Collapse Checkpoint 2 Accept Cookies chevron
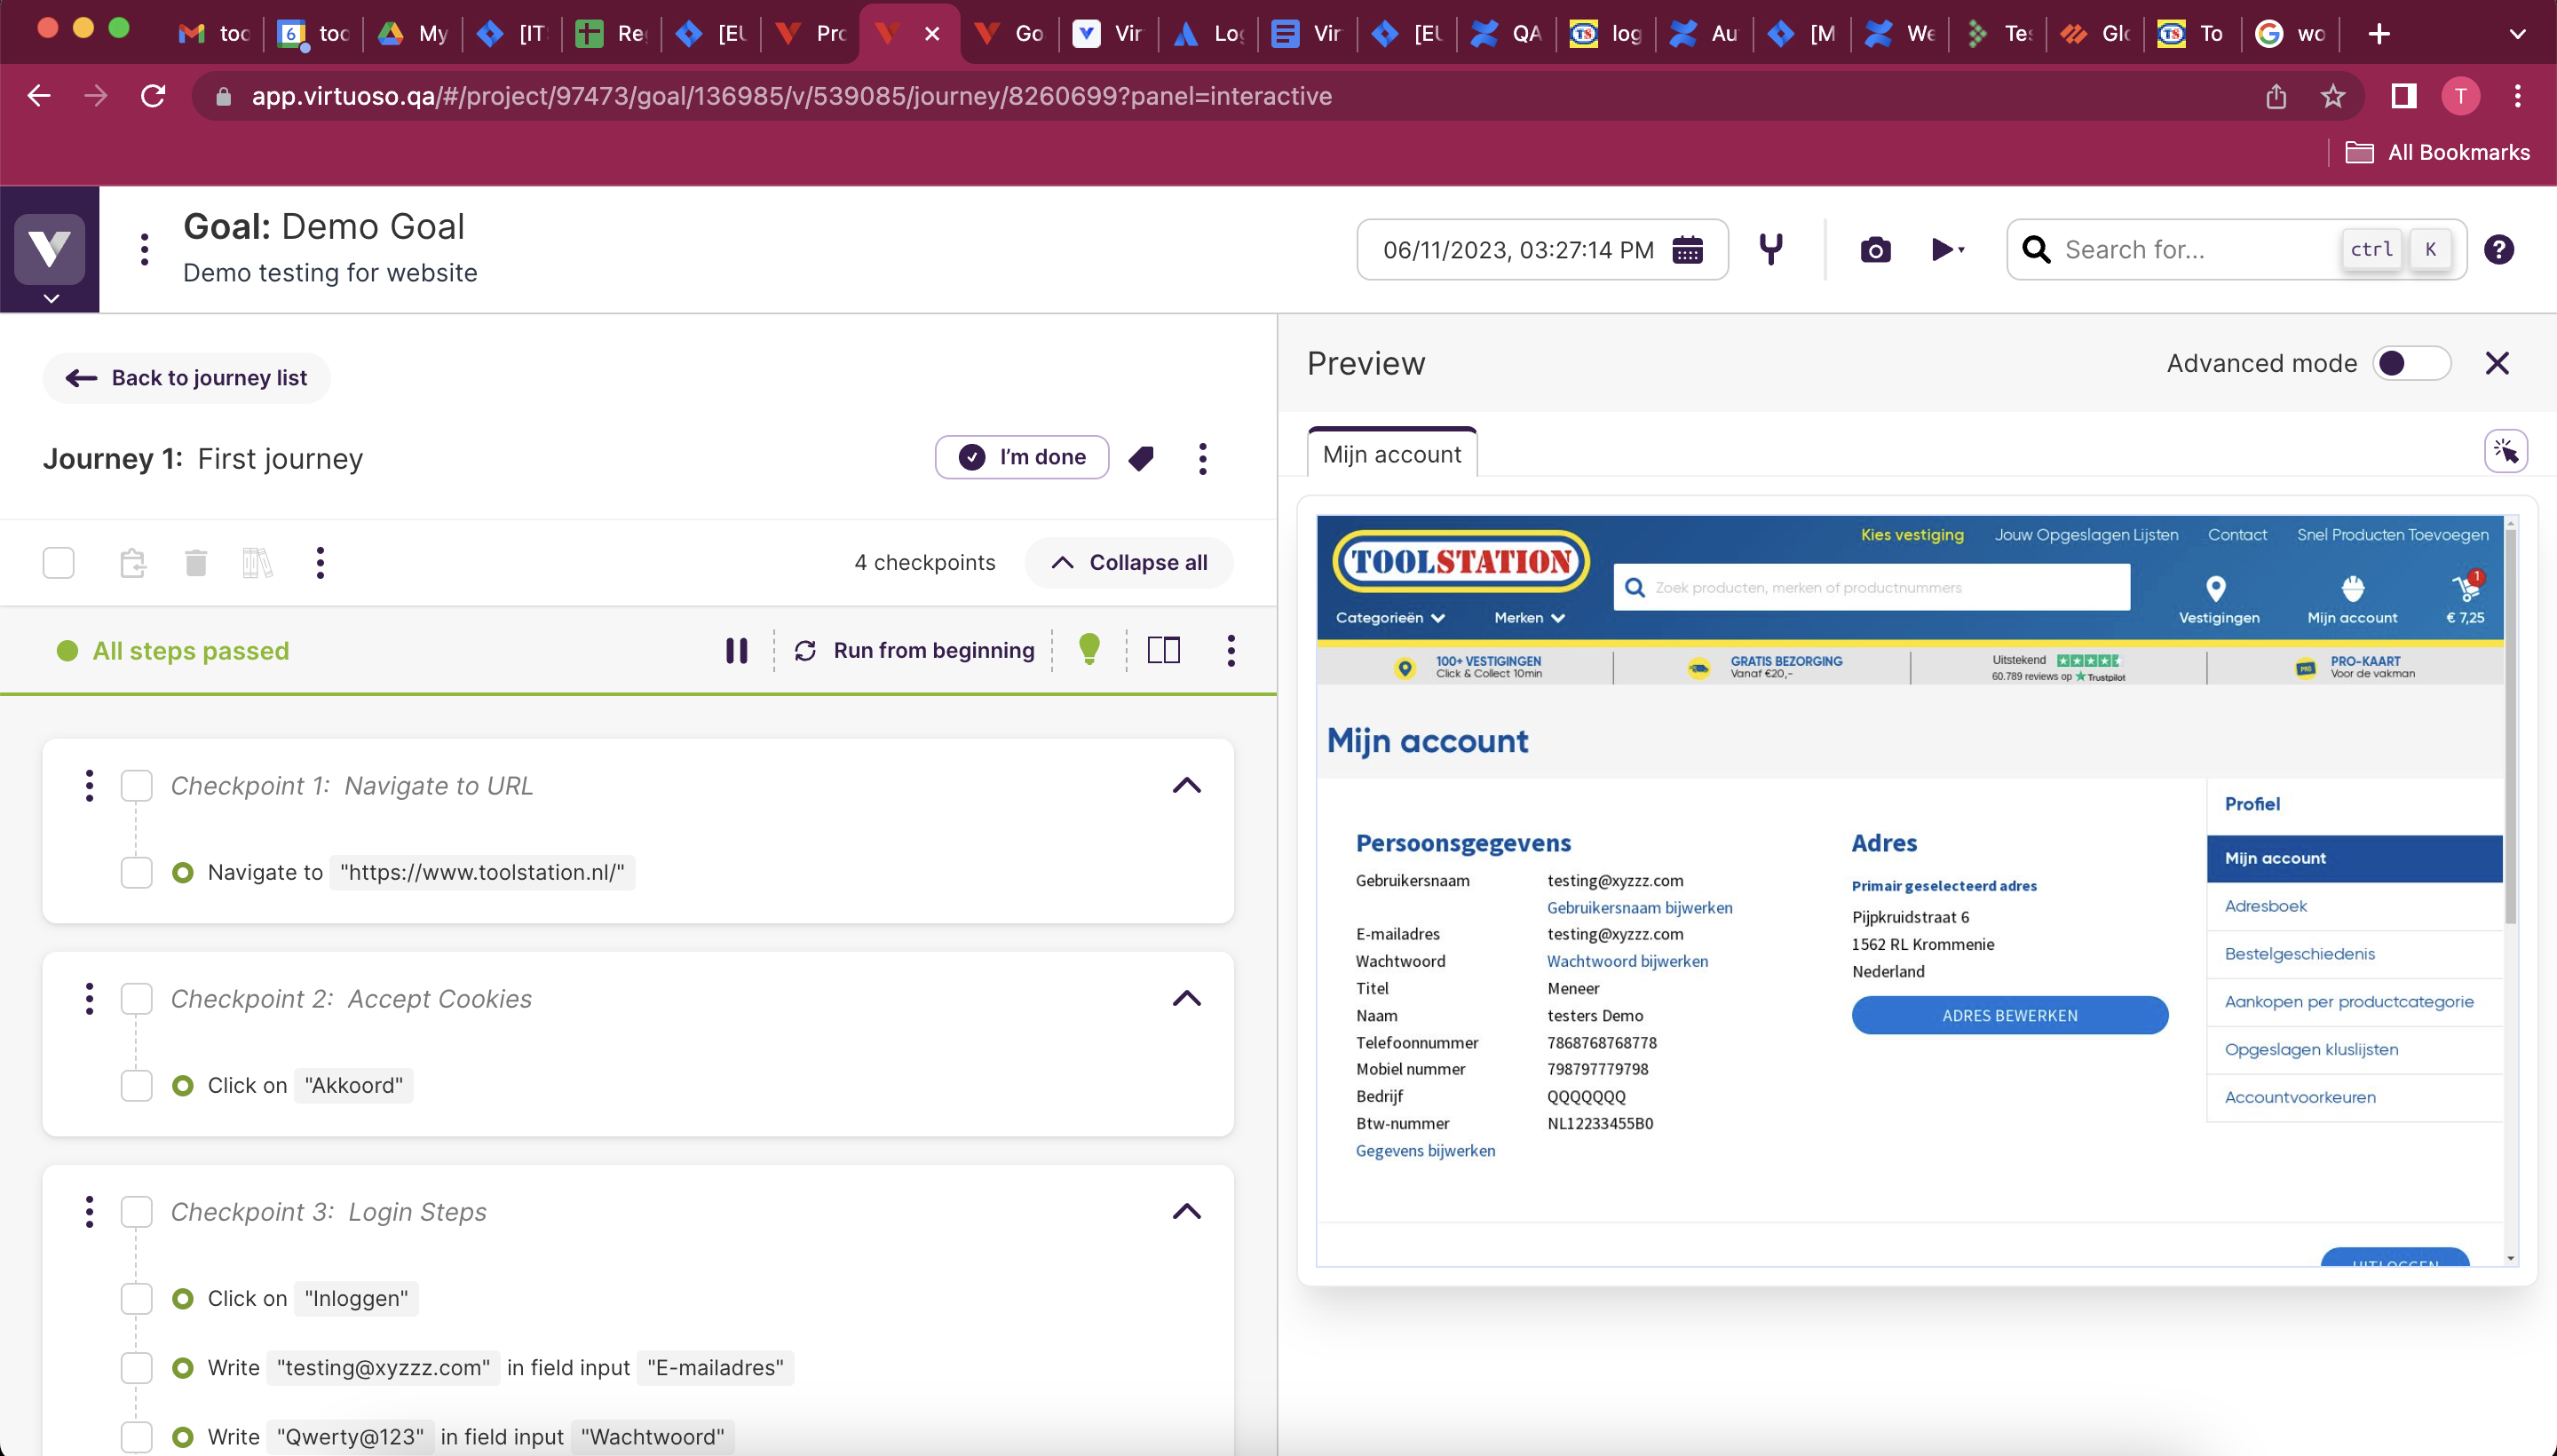The image size is (2557, 1456). click(1186, 998)
